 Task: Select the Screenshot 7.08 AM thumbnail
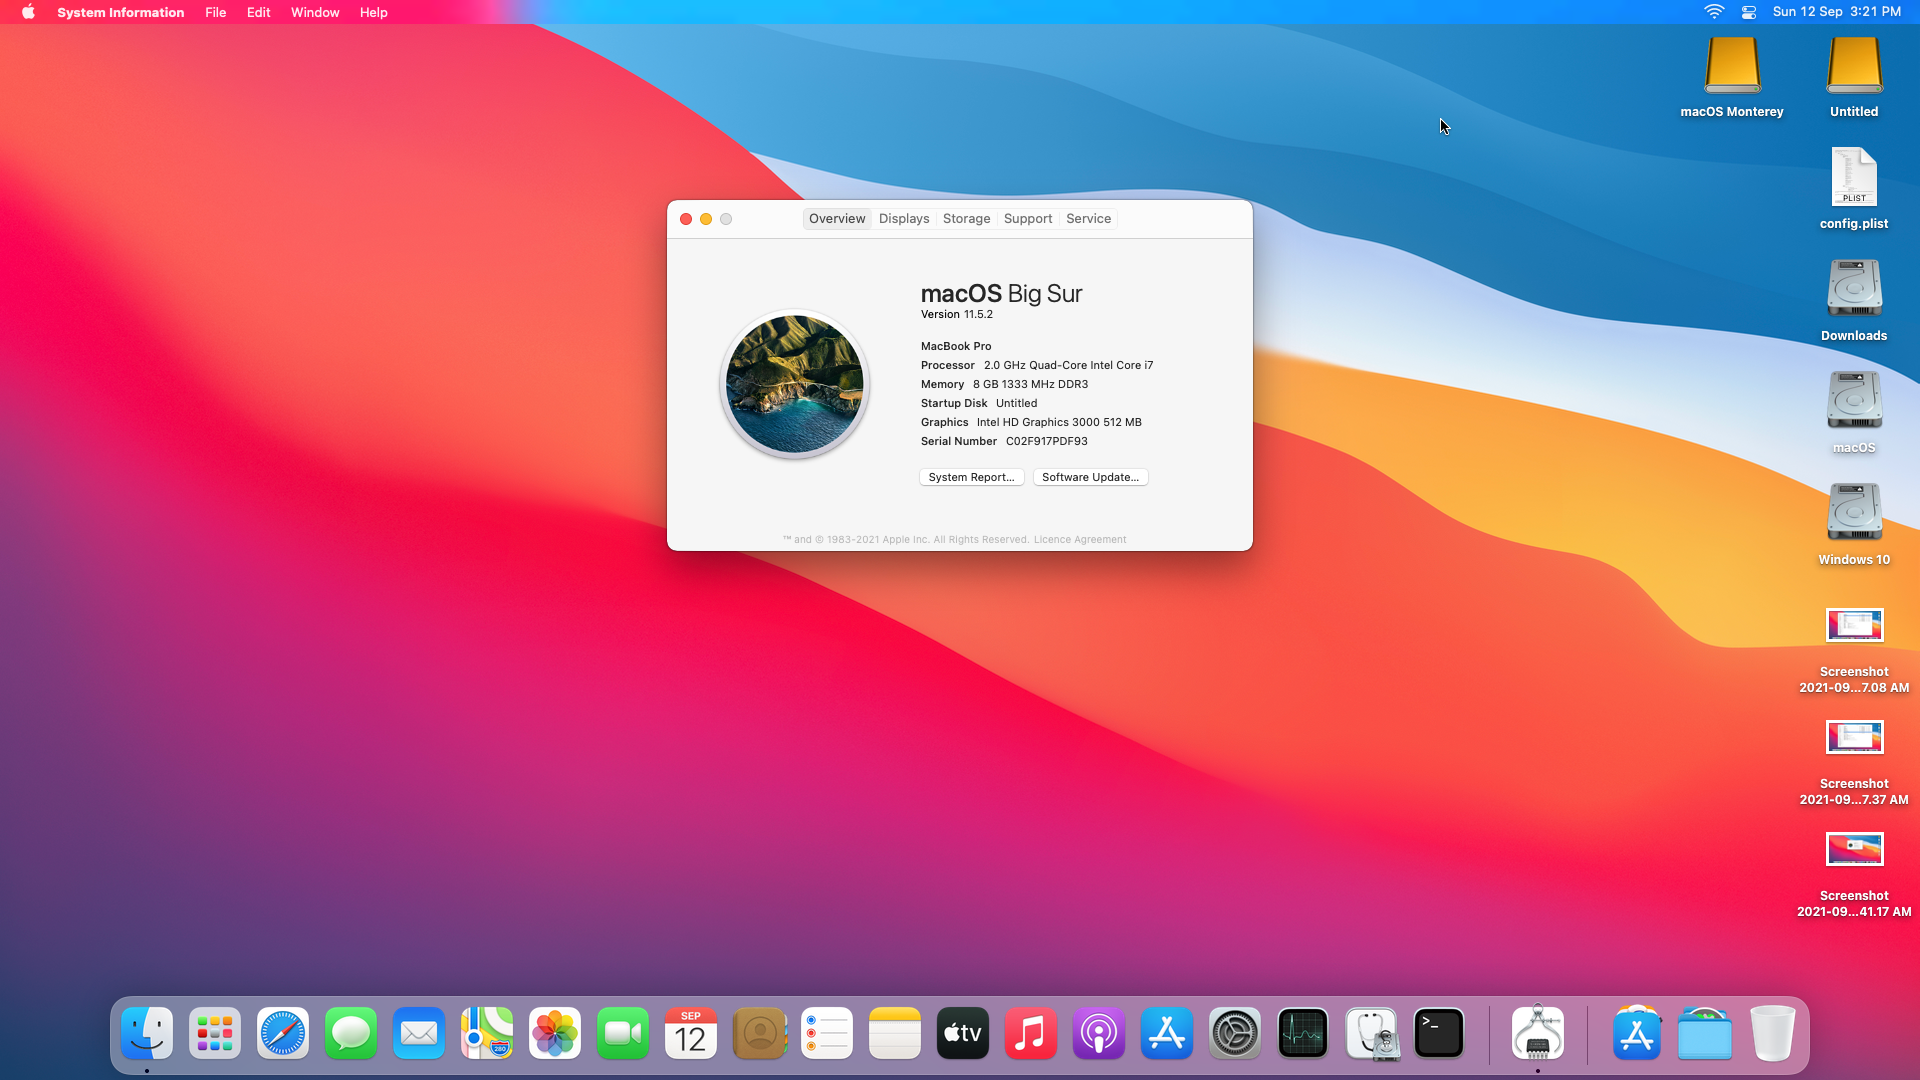point(1854,625)
